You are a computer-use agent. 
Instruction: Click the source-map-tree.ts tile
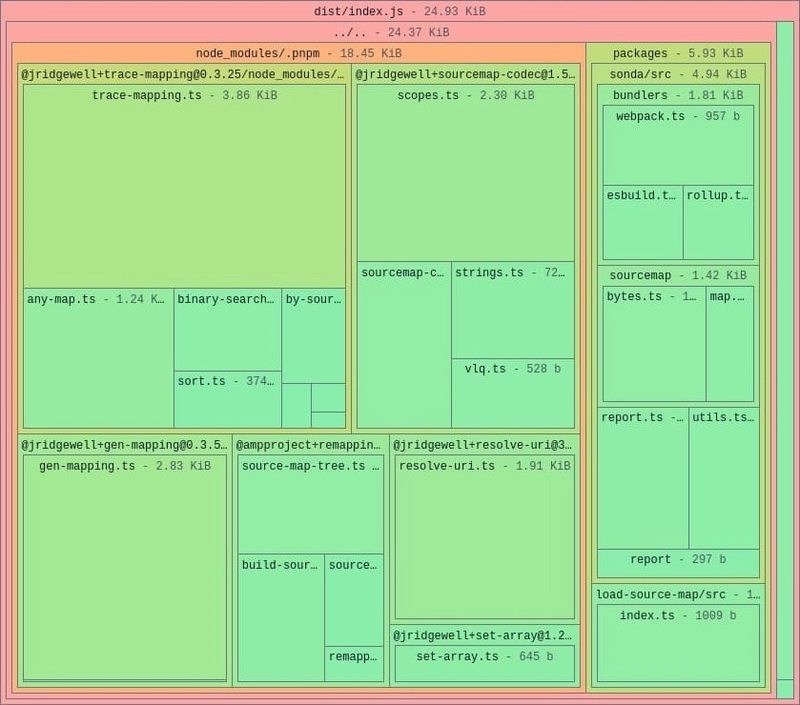point(310,507)
